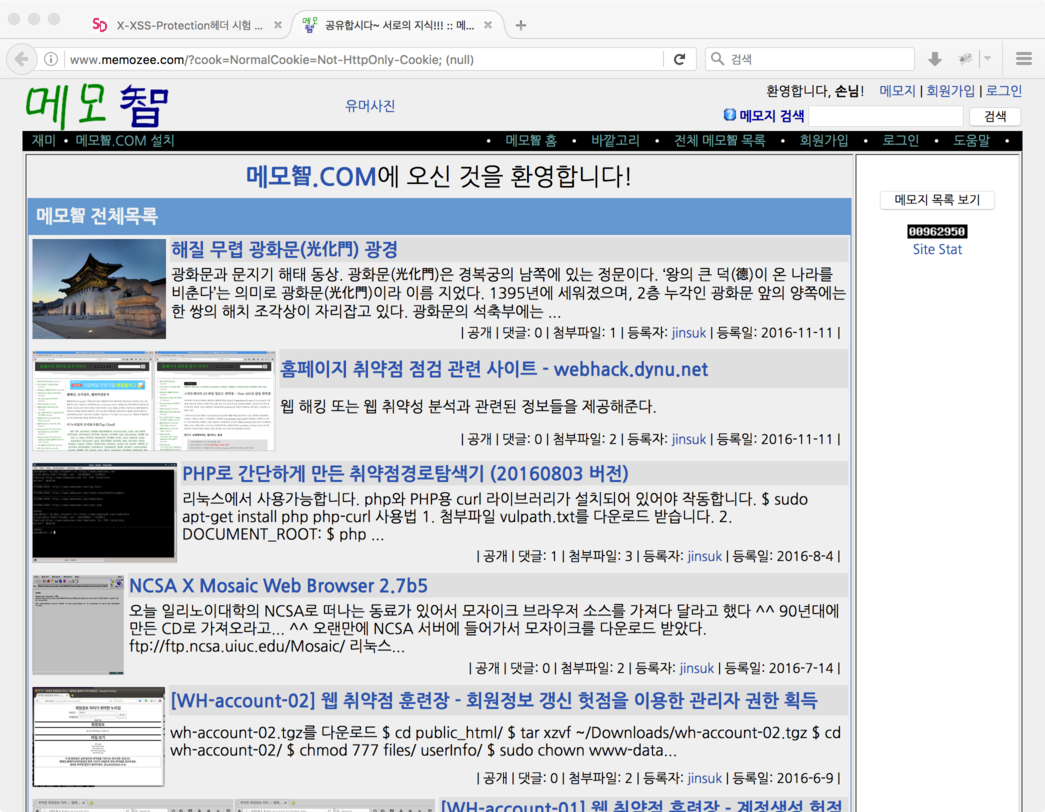Open 전체 메모쨉 목록 in the menu bar

point(719,141)
